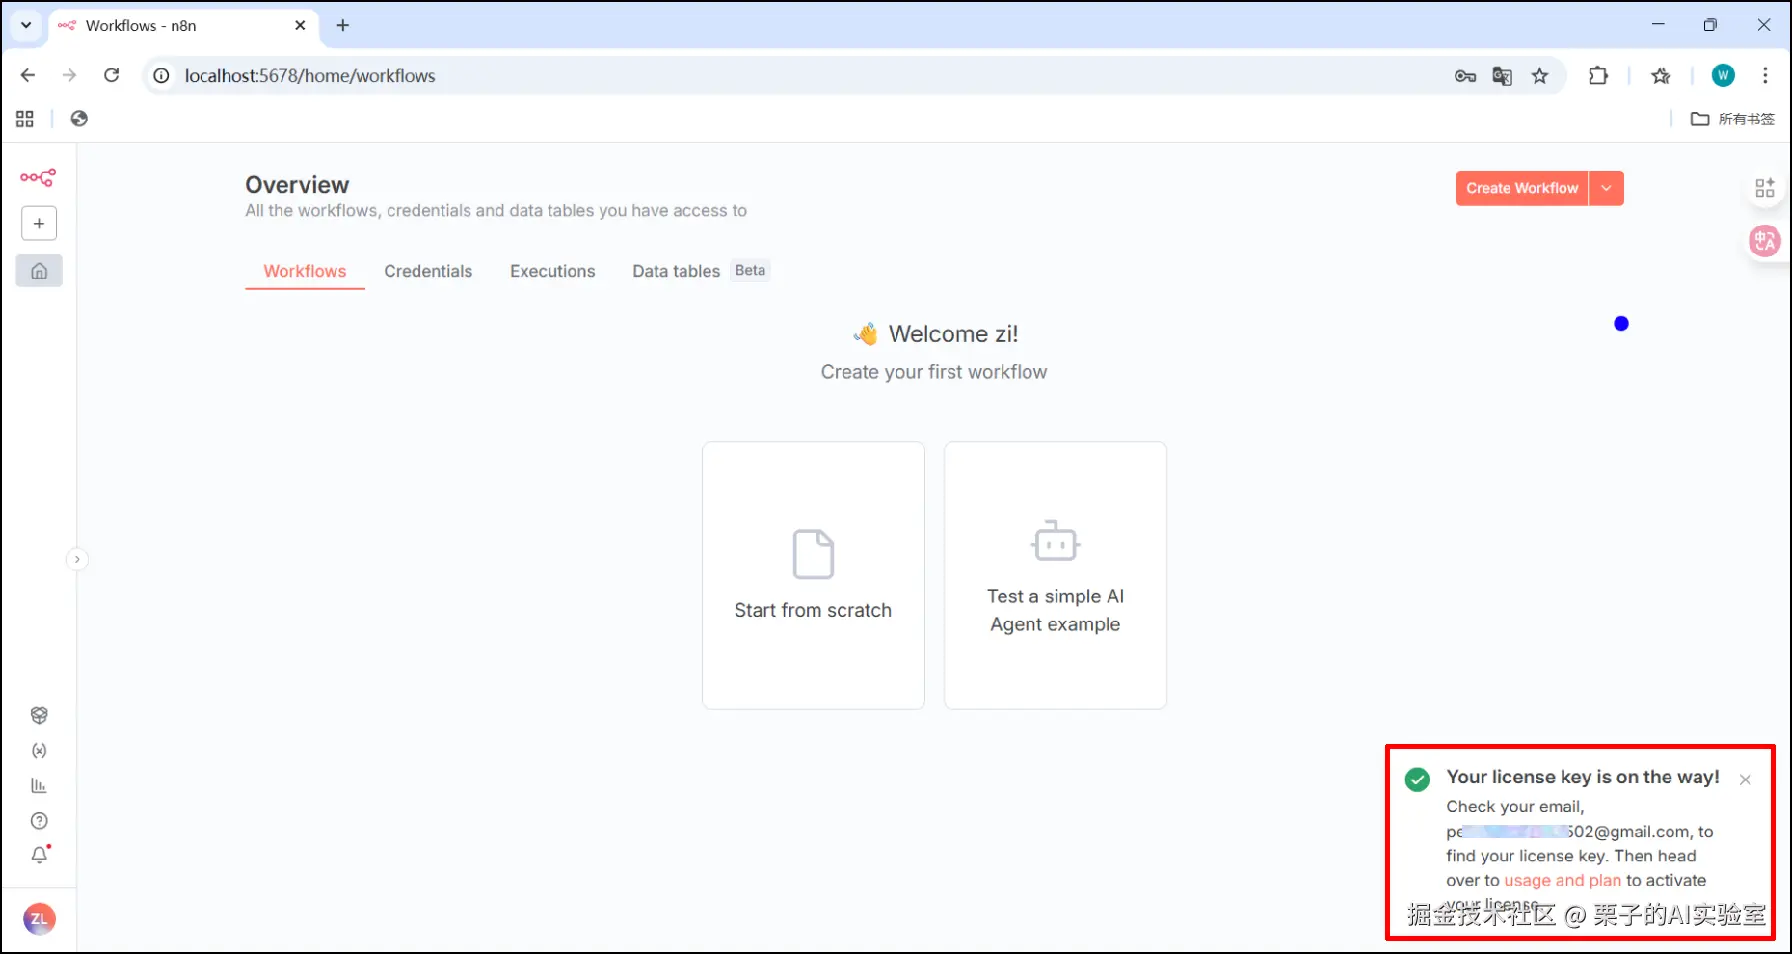Click the n8n logo in the sidebar
Viewport: 1792px width, 954px height.
(x=38, y=178)
